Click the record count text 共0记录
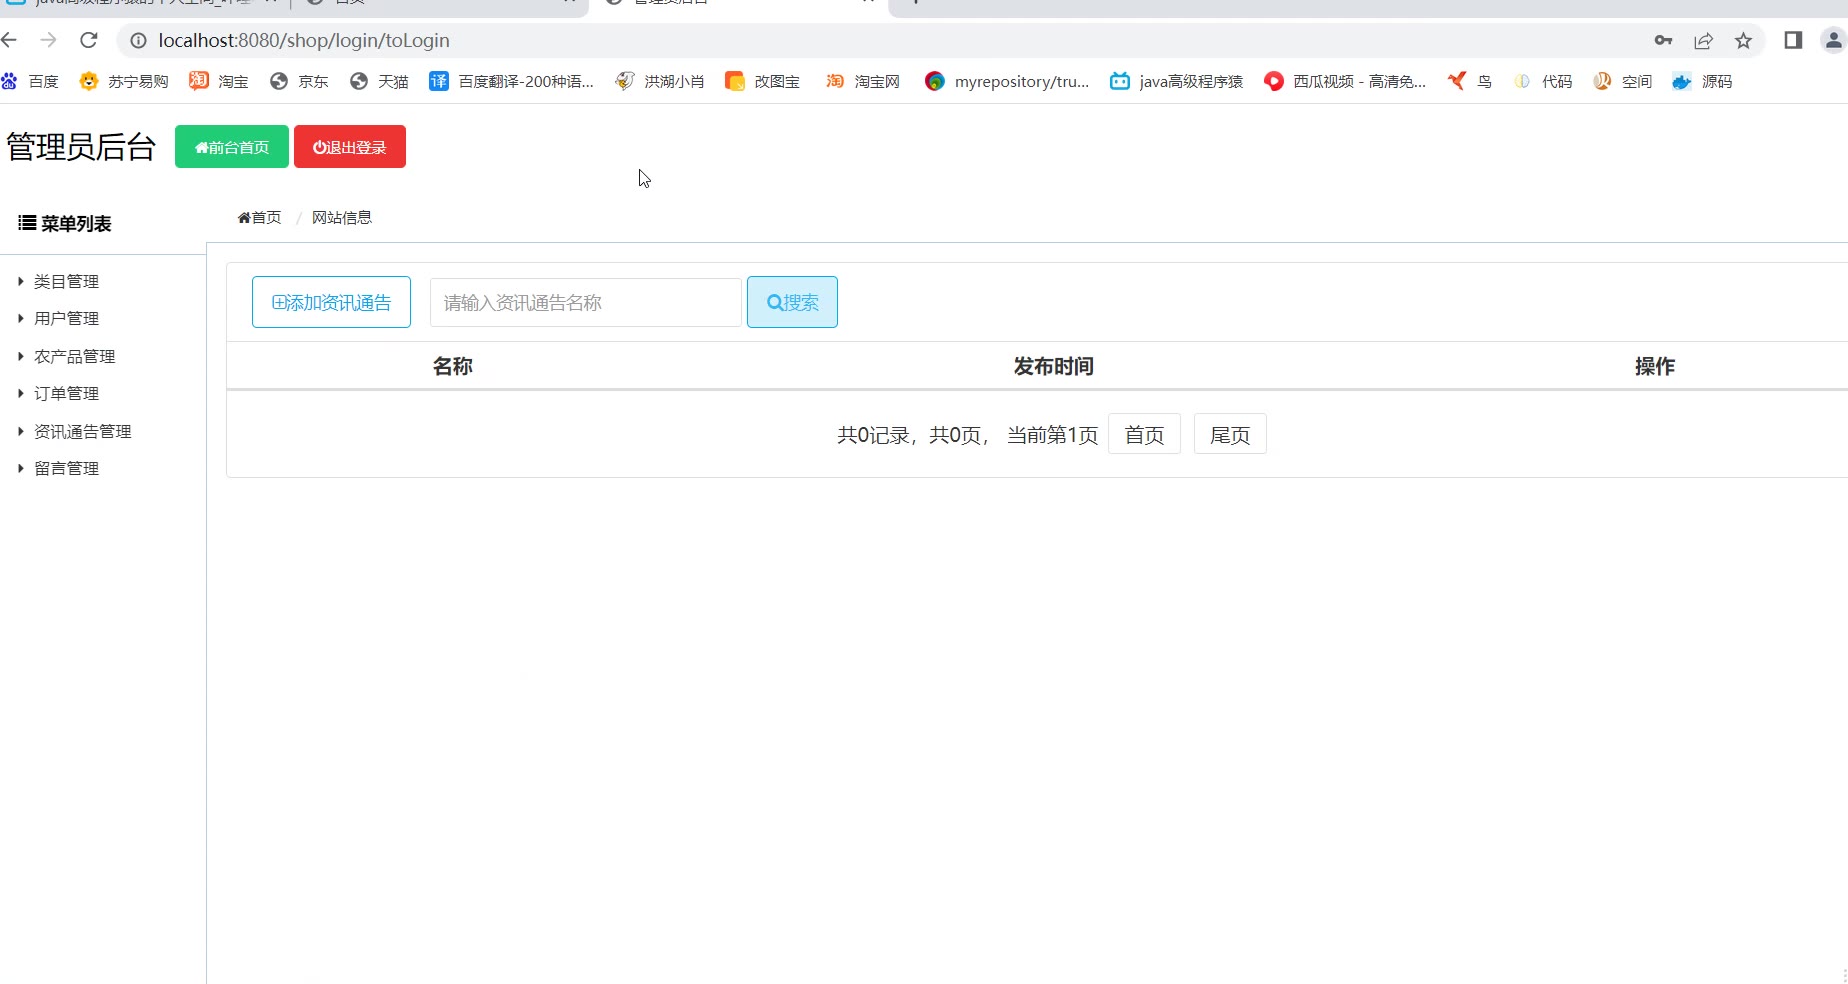 click(872, 435)
